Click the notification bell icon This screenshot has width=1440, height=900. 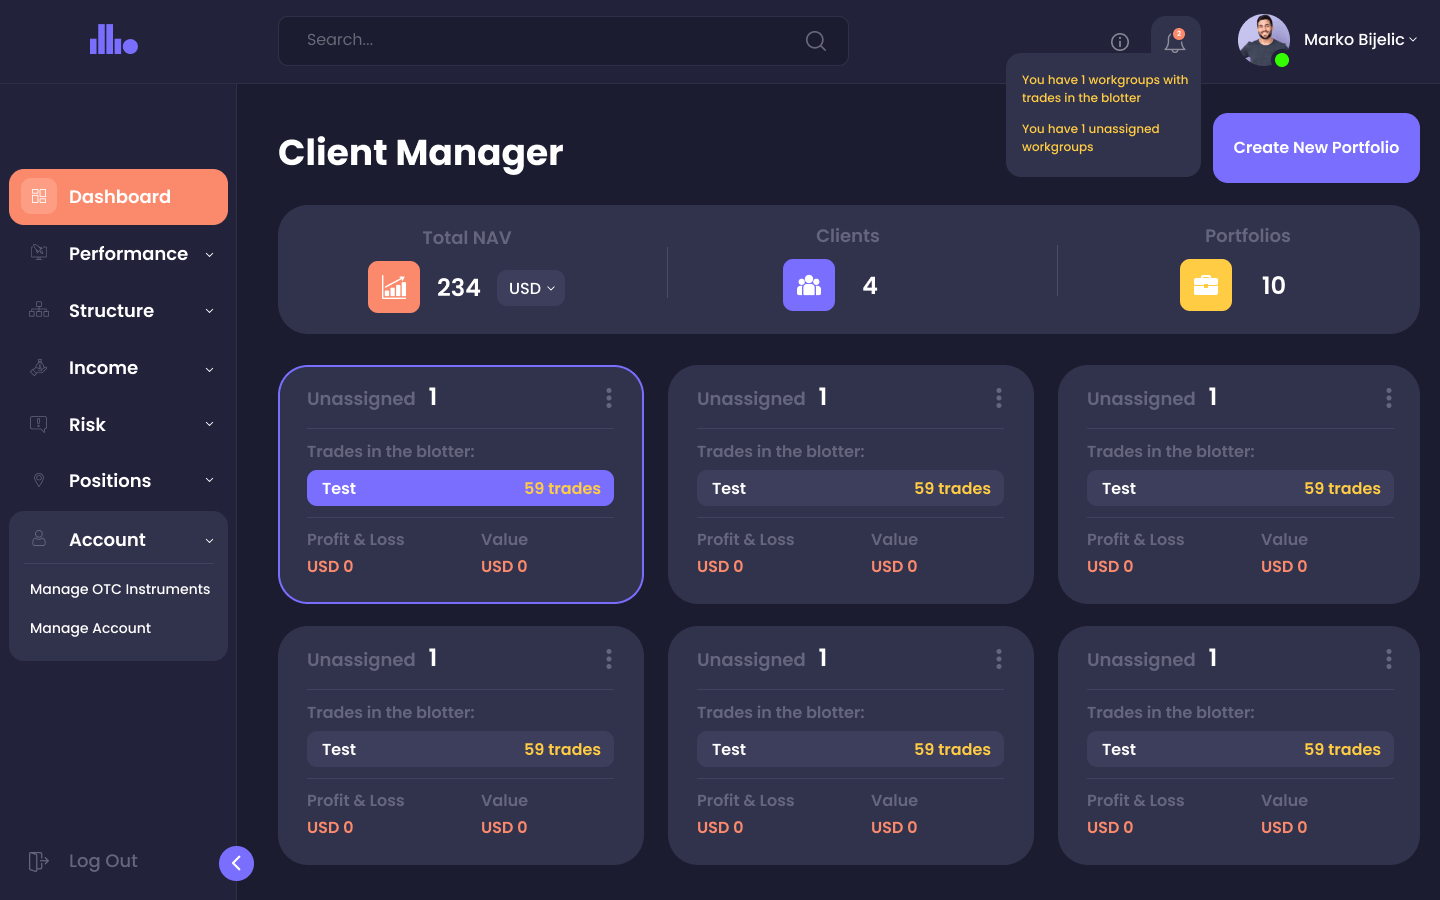(1175, 42)
